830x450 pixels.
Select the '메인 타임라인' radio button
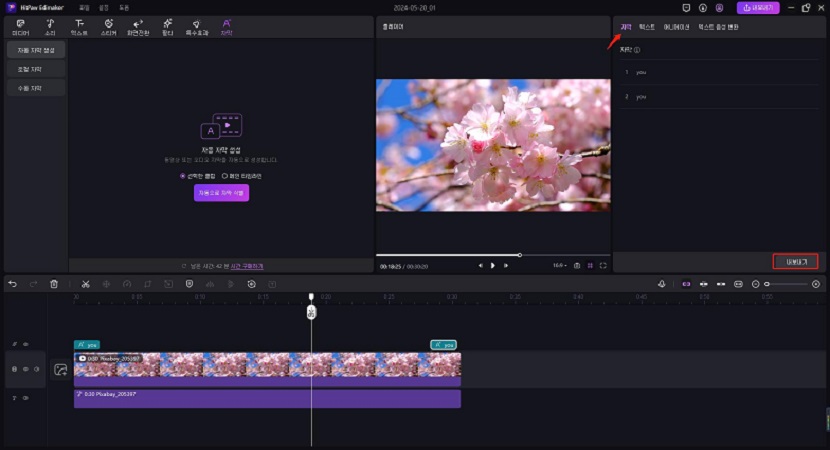point(225,175)
